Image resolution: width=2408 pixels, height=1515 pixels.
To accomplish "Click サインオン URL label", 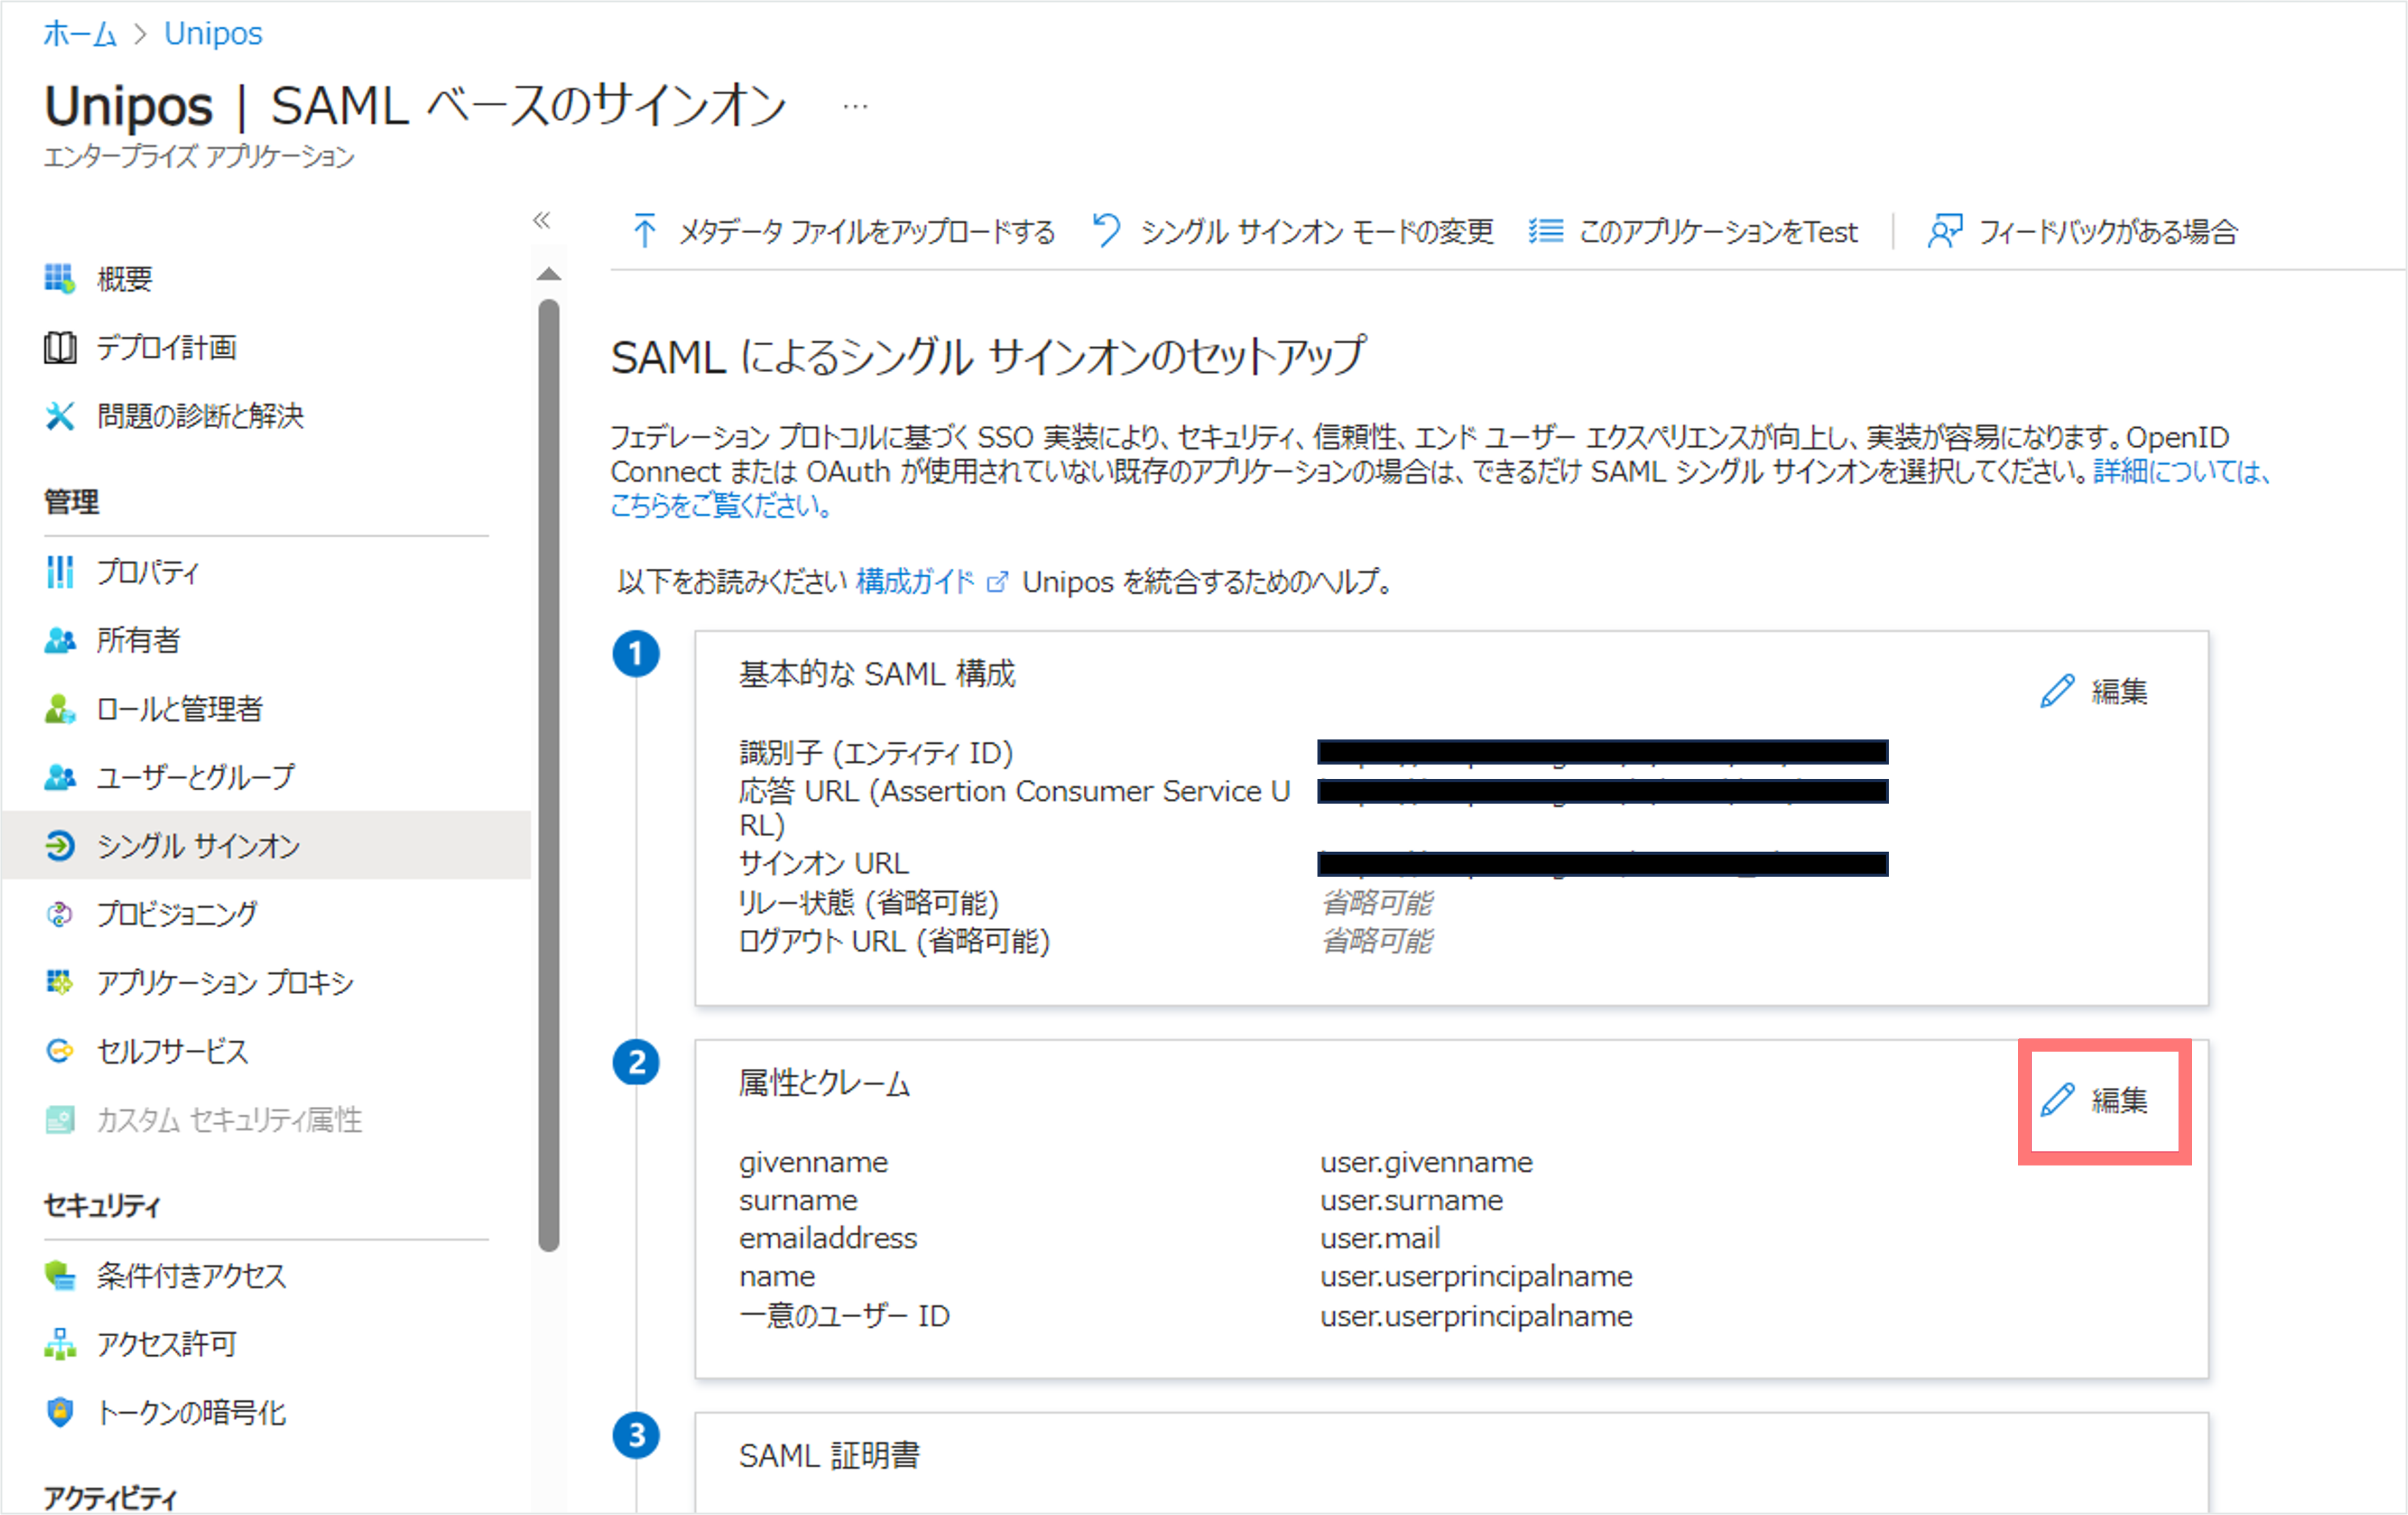I will (x=824, y=863).
